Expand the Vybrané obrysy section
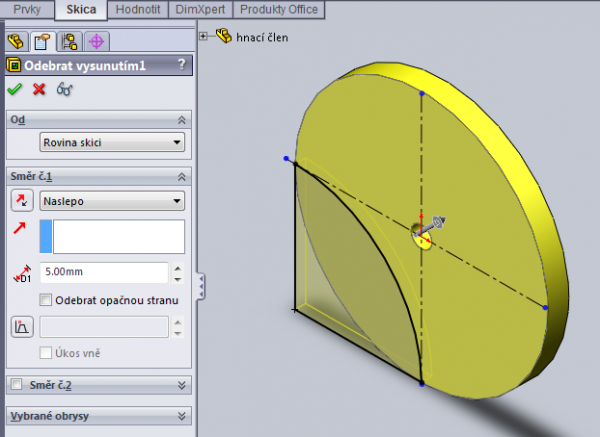This screenshot has height=437, width=600. tap(181, 416)
